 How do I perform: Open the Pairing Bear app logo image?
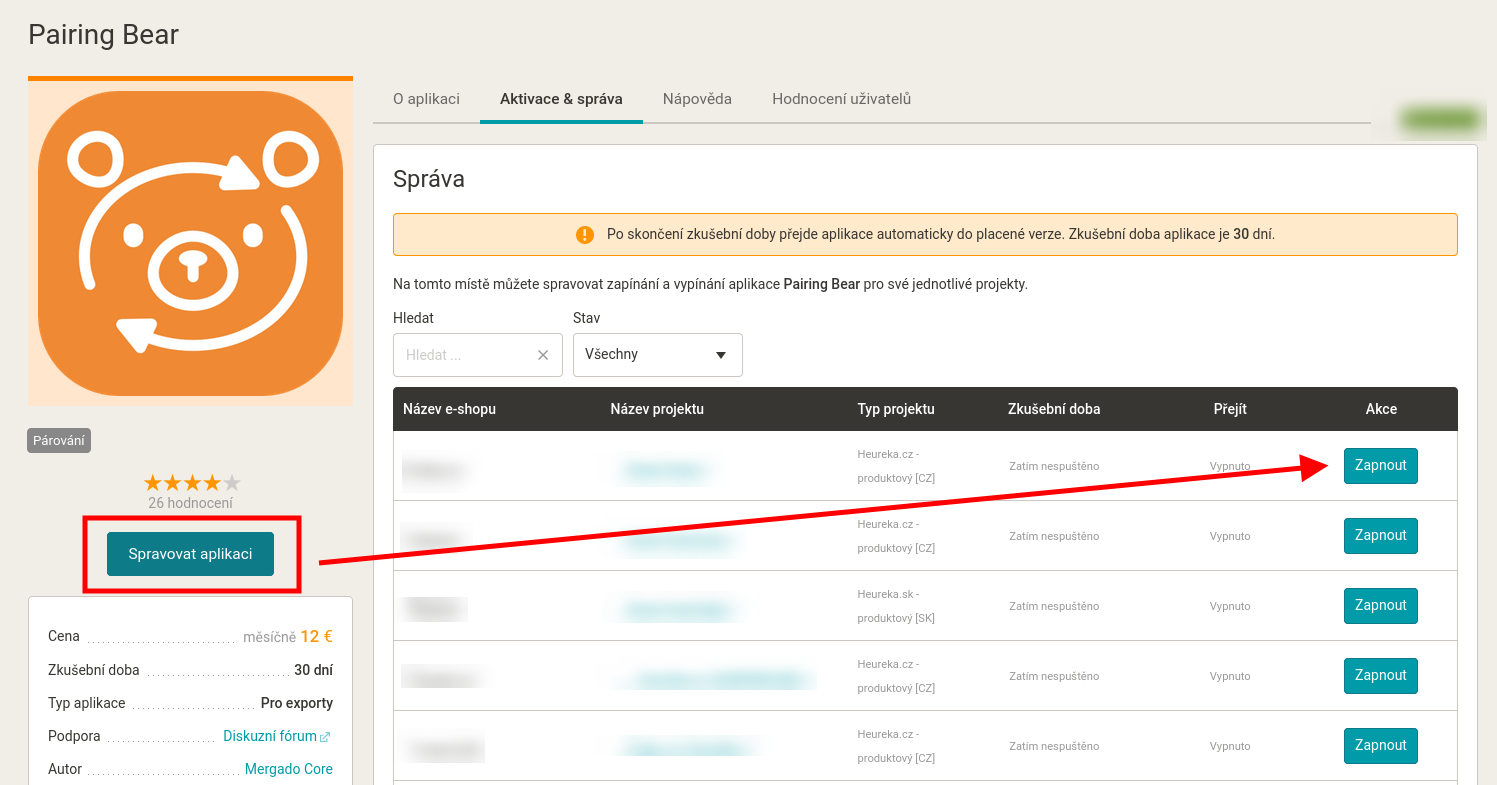point(190,243)
